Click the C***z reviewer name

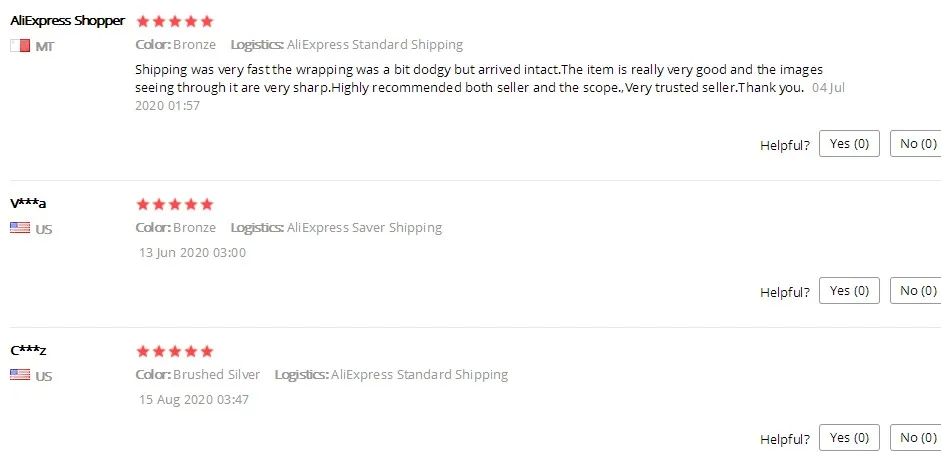[x=29, y=351]
